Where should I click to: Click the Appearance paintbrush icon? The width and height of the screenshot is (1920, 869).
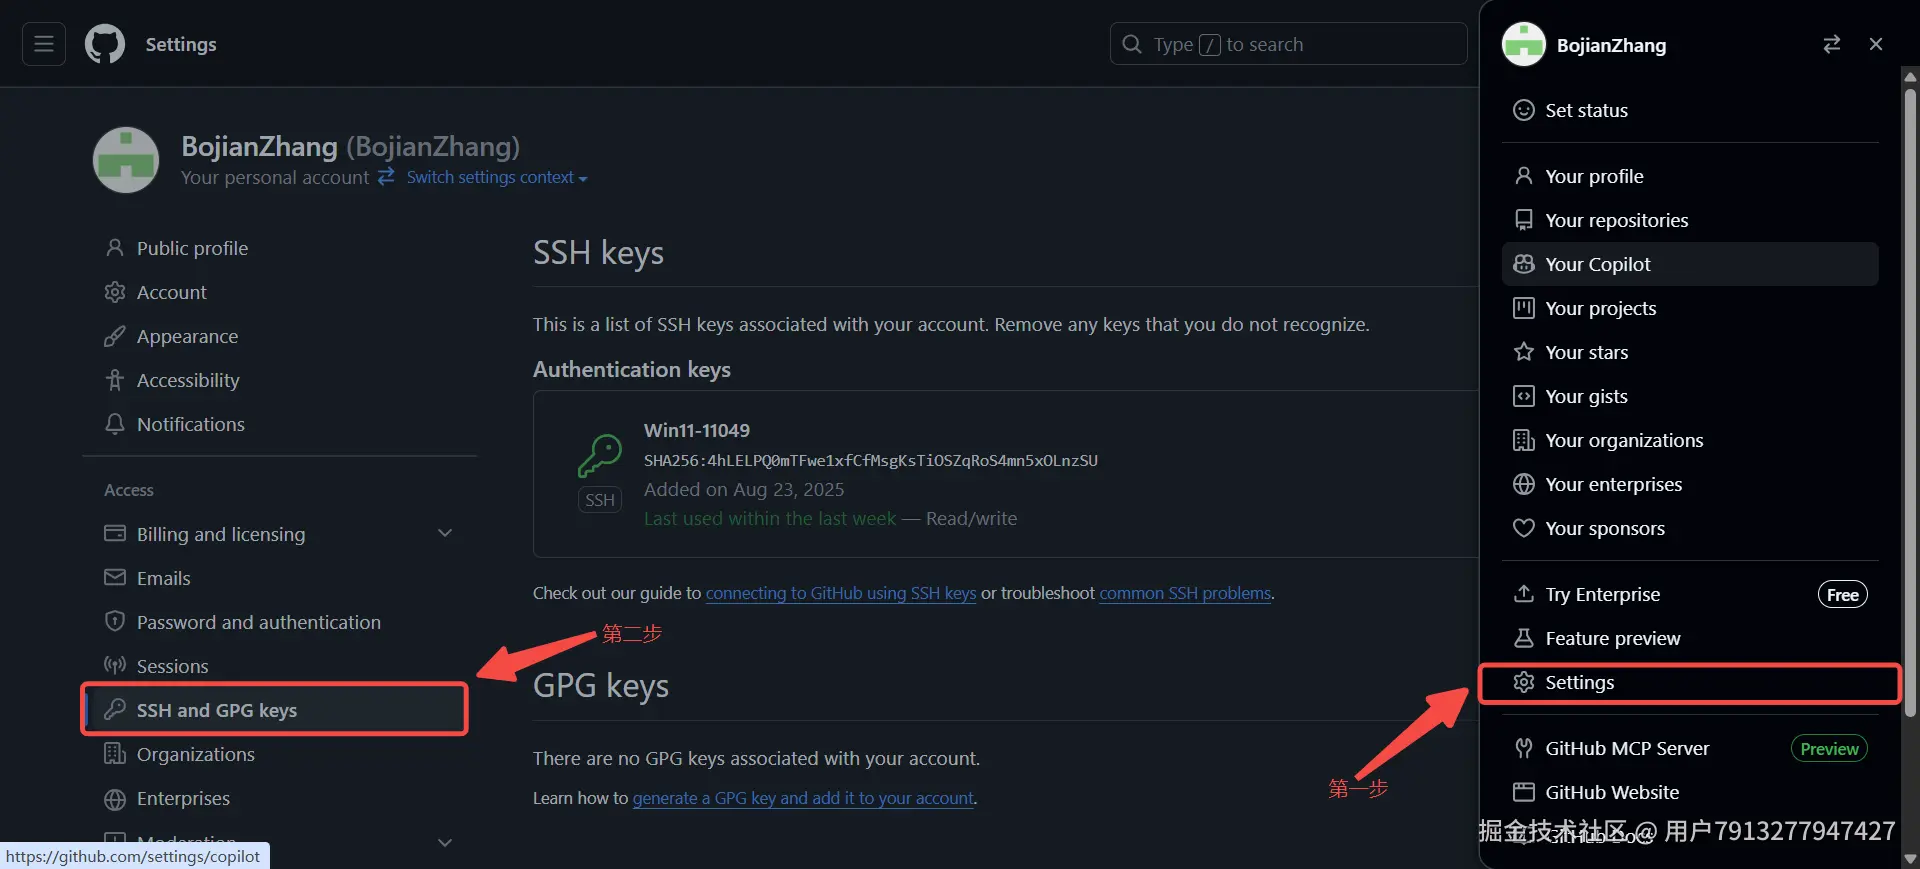click(115, 336)
